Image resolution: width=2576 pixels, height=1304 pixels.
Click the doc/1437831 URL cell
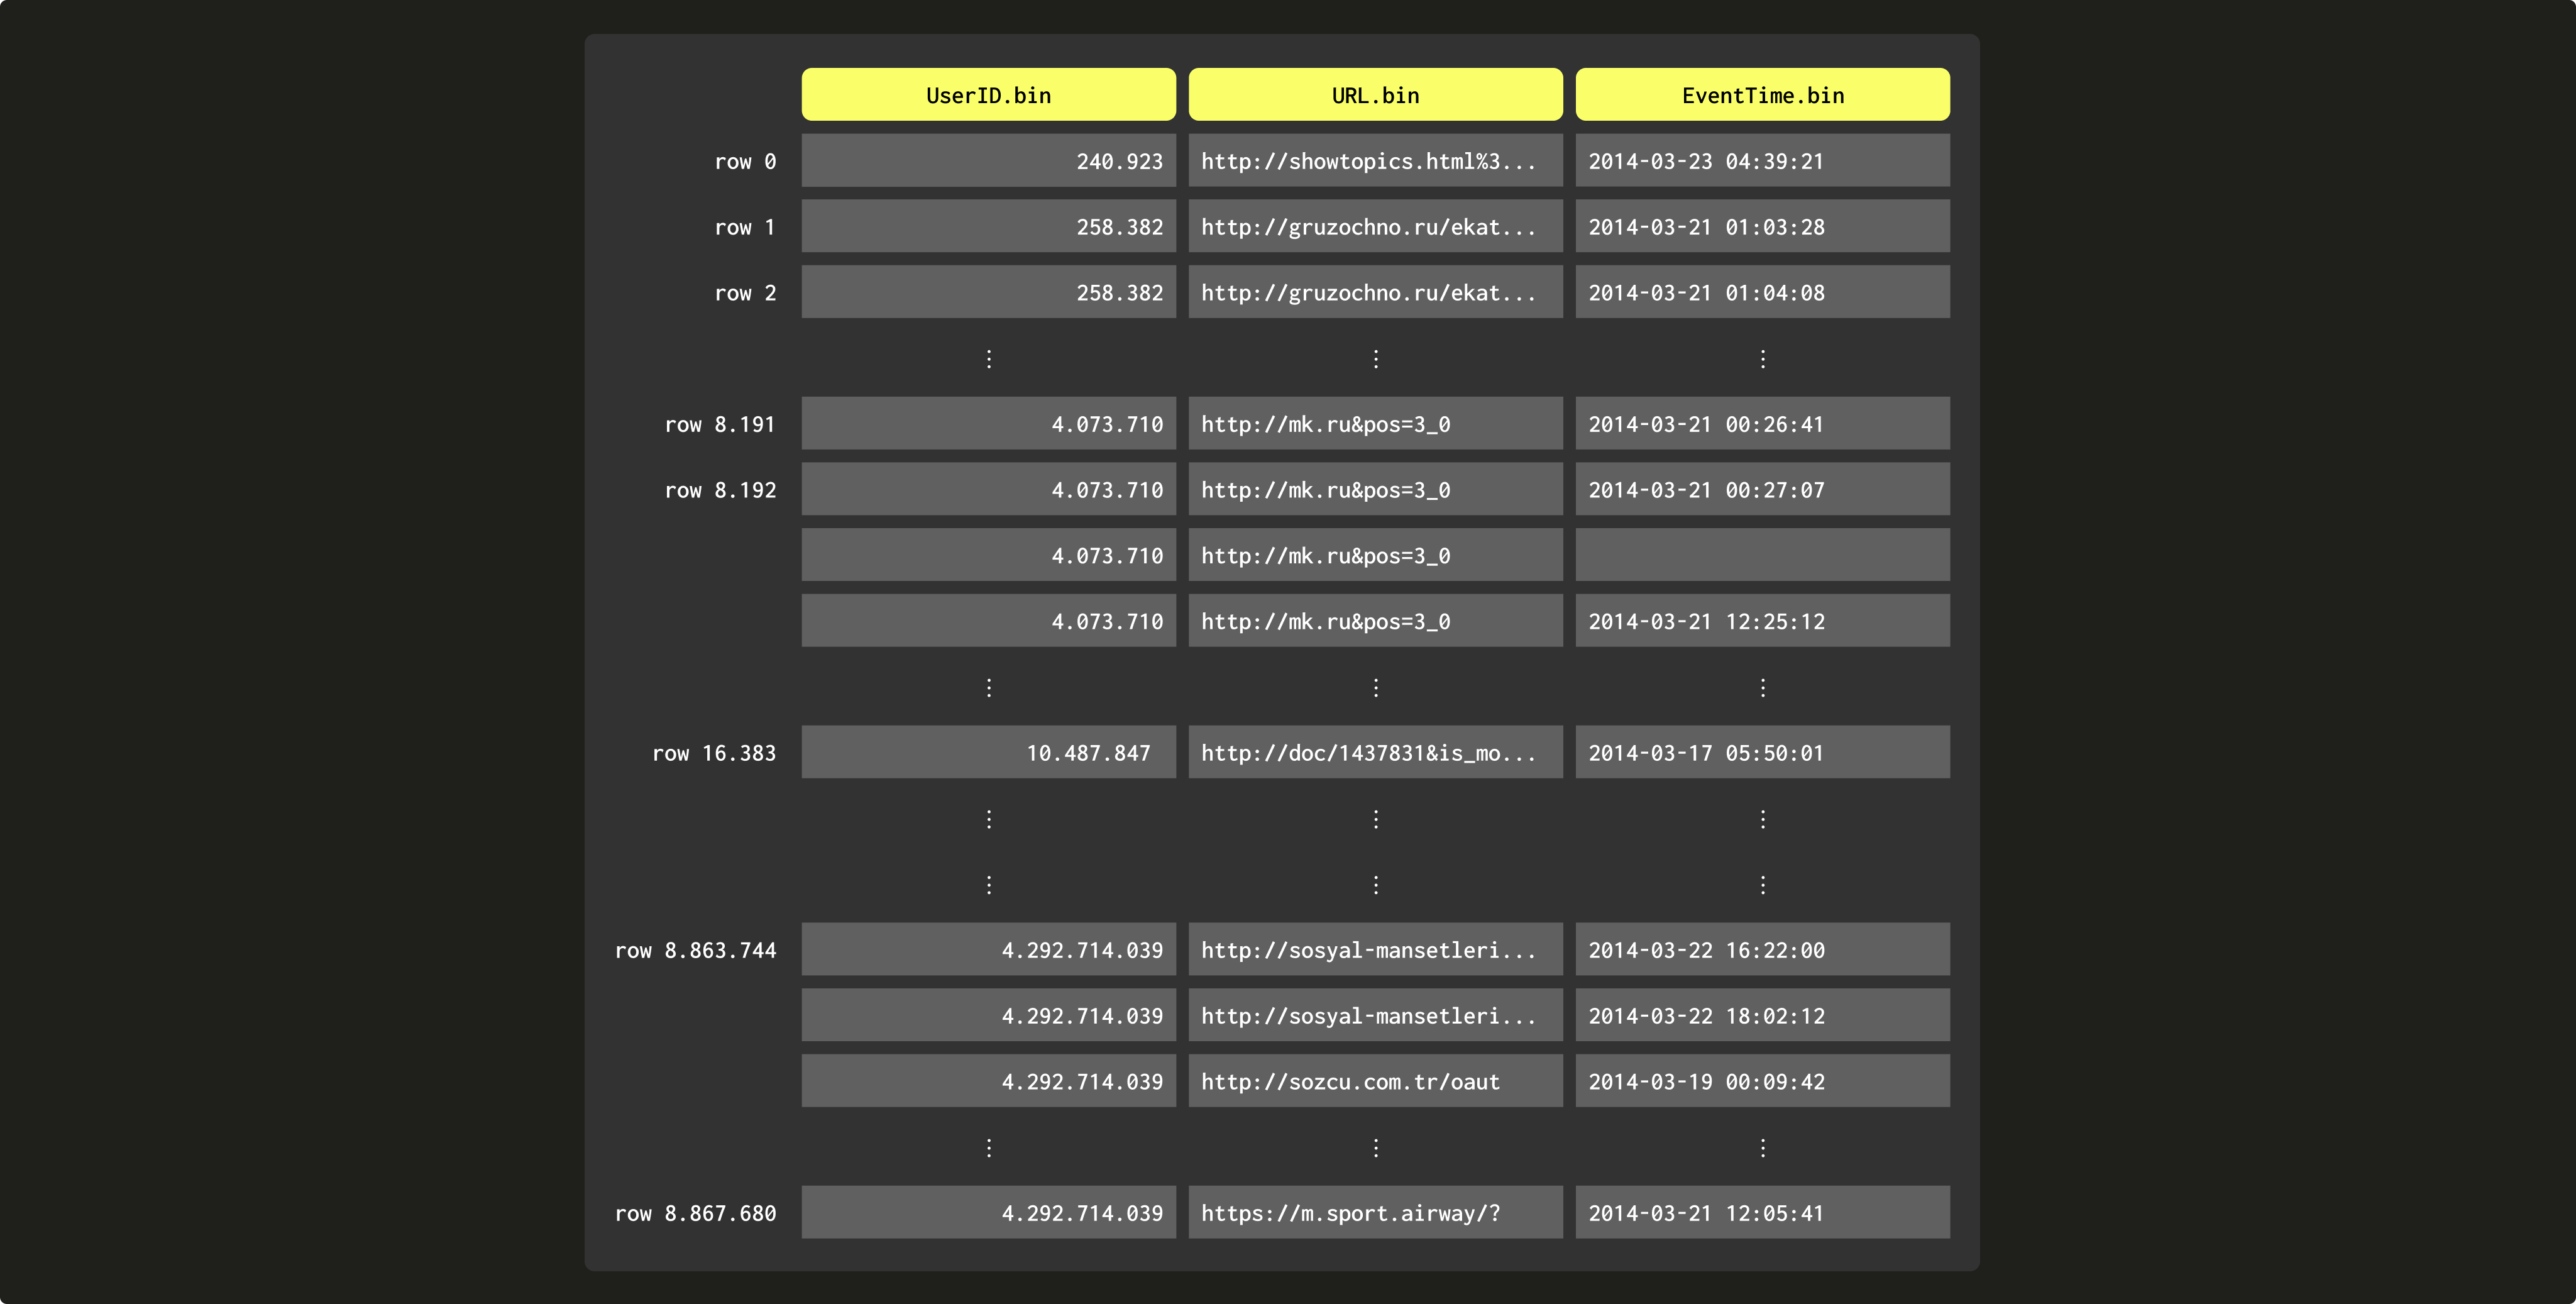(x=1375, y=753)
